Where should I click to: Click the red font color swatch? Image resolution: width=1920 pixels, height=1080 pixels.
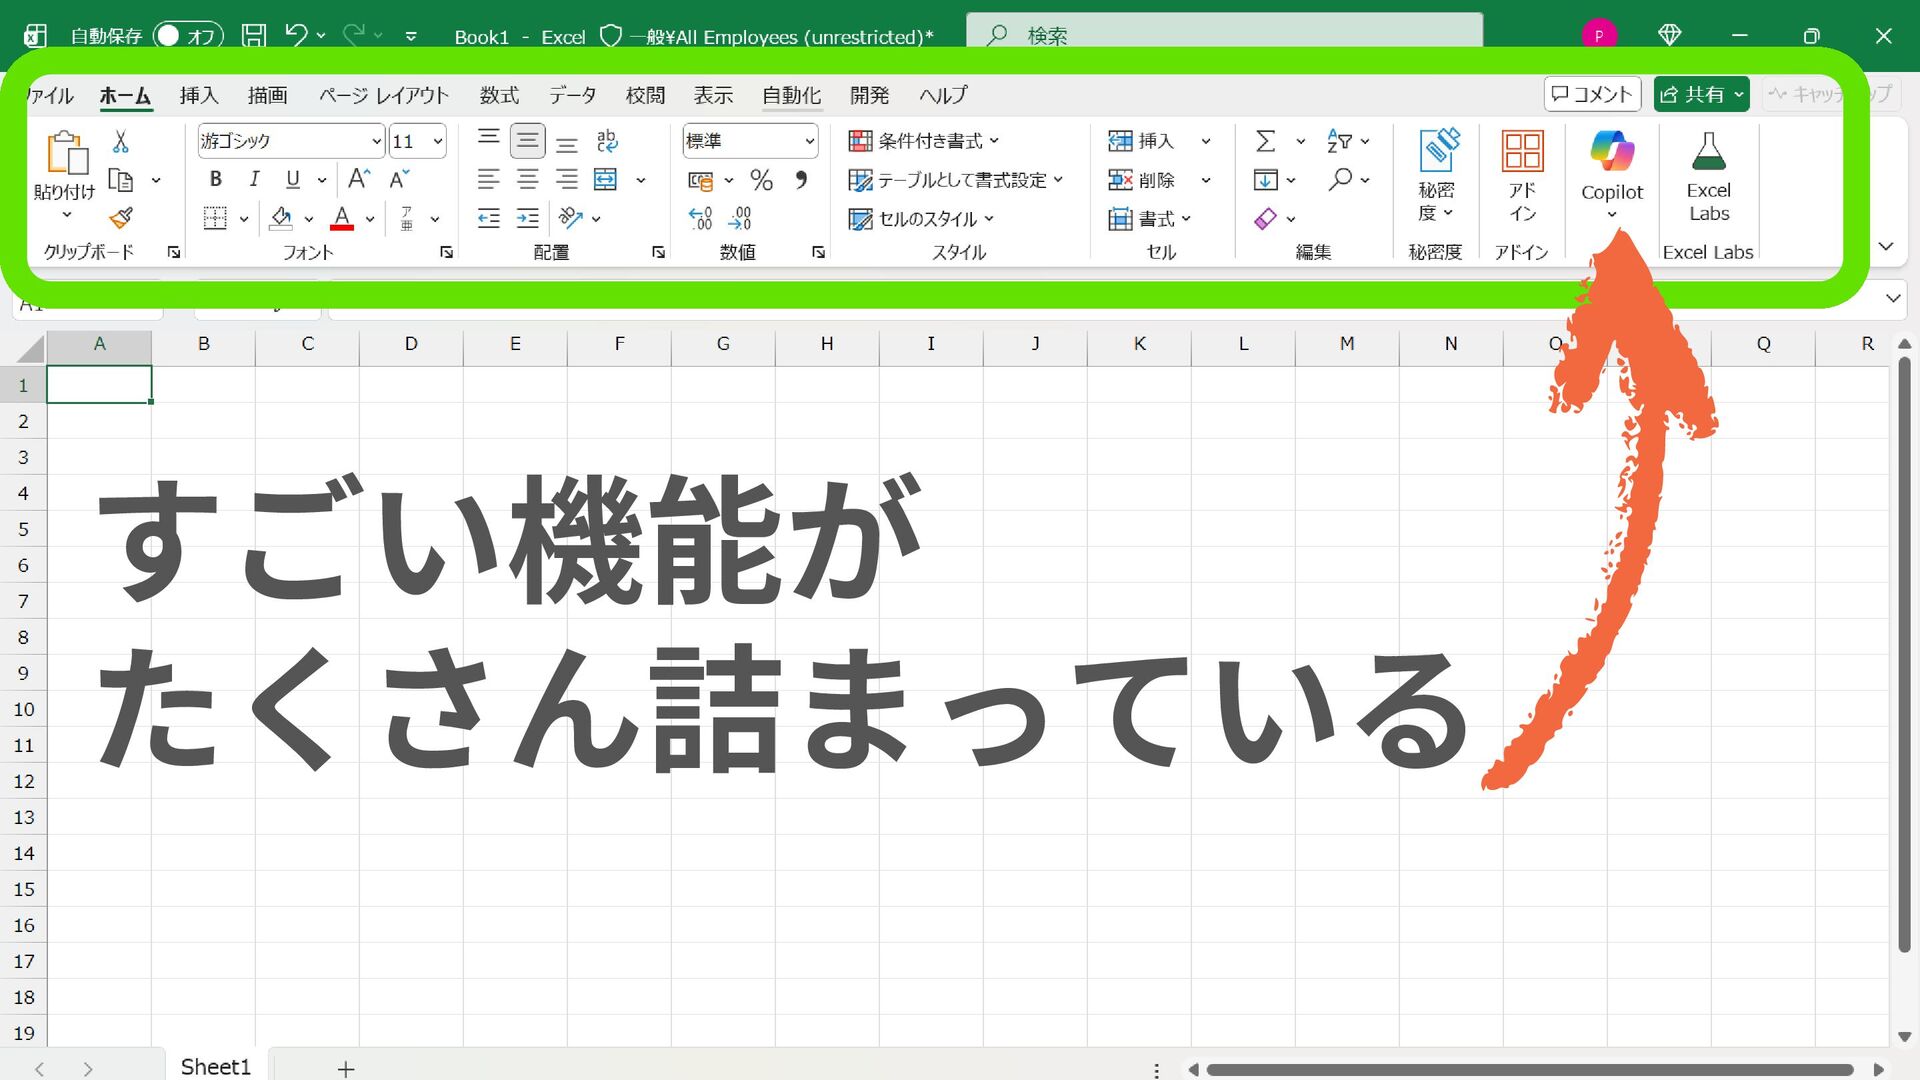point(342,218)
